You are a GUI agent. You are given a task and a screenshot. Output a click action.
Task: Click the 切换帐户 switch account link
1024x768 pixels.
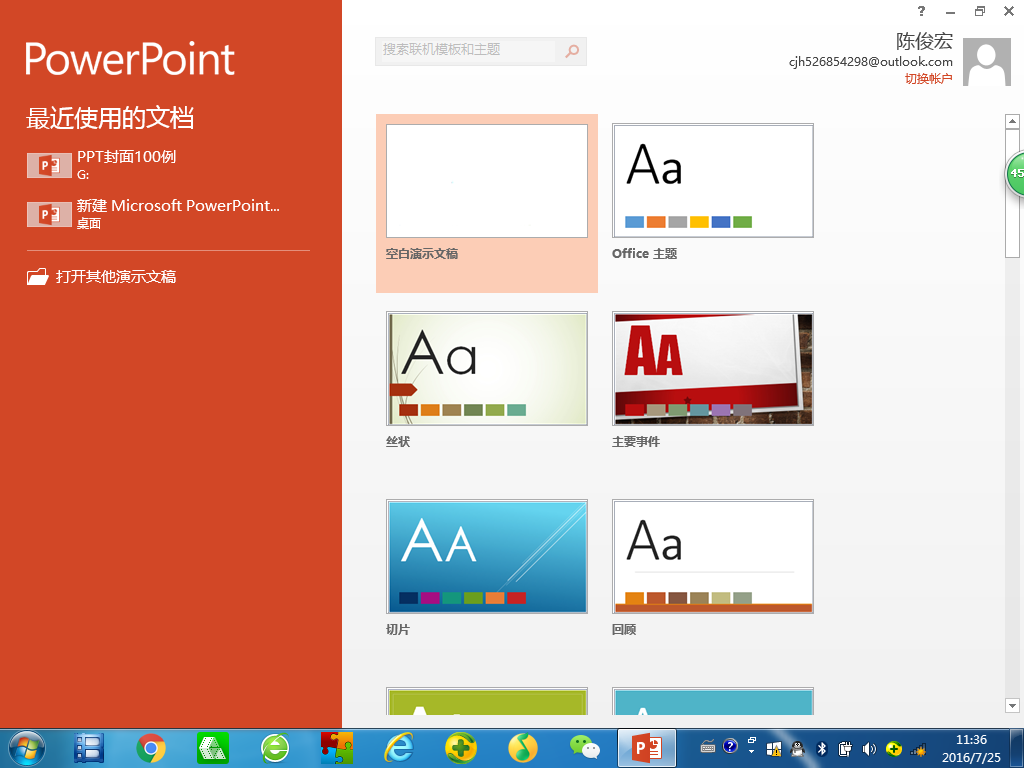click(x=928, y=79)
